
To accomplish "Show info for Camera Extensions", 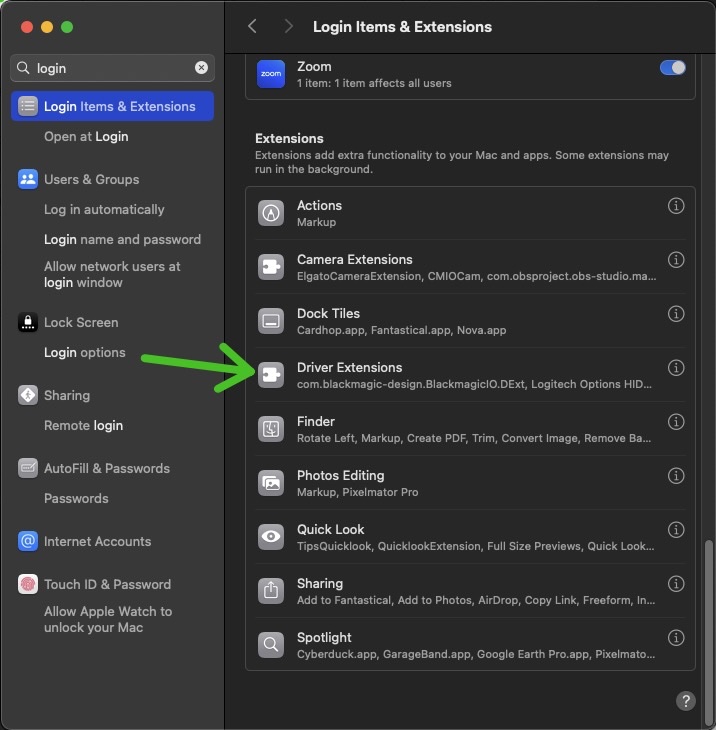I will [x=675, y=259].
